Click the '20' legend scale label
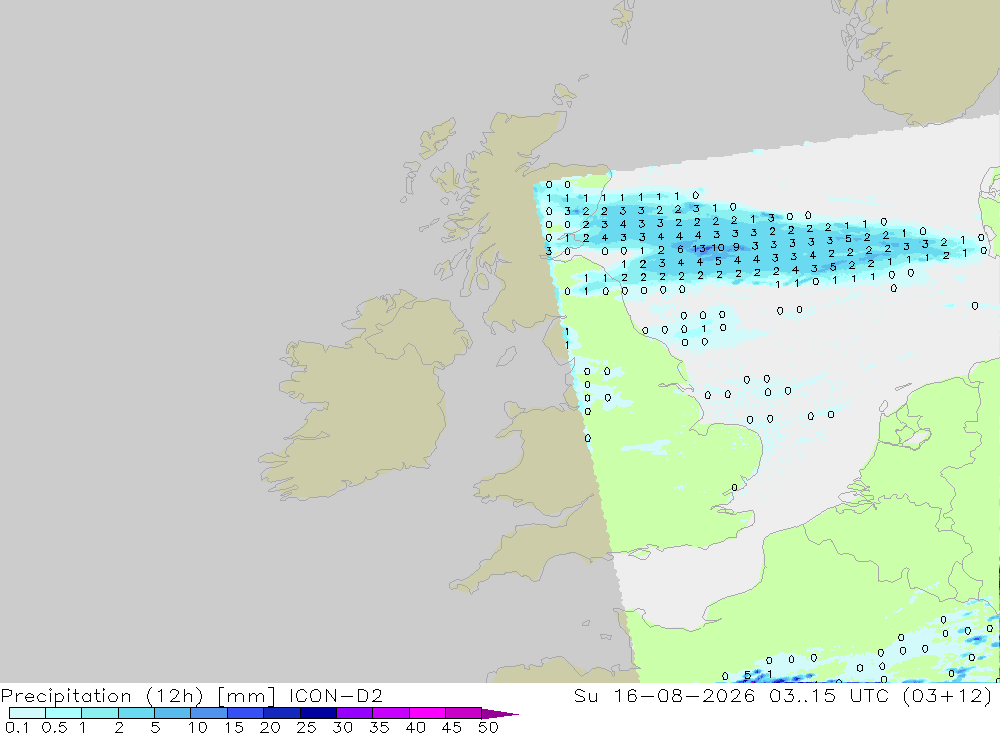 (270, 727)
